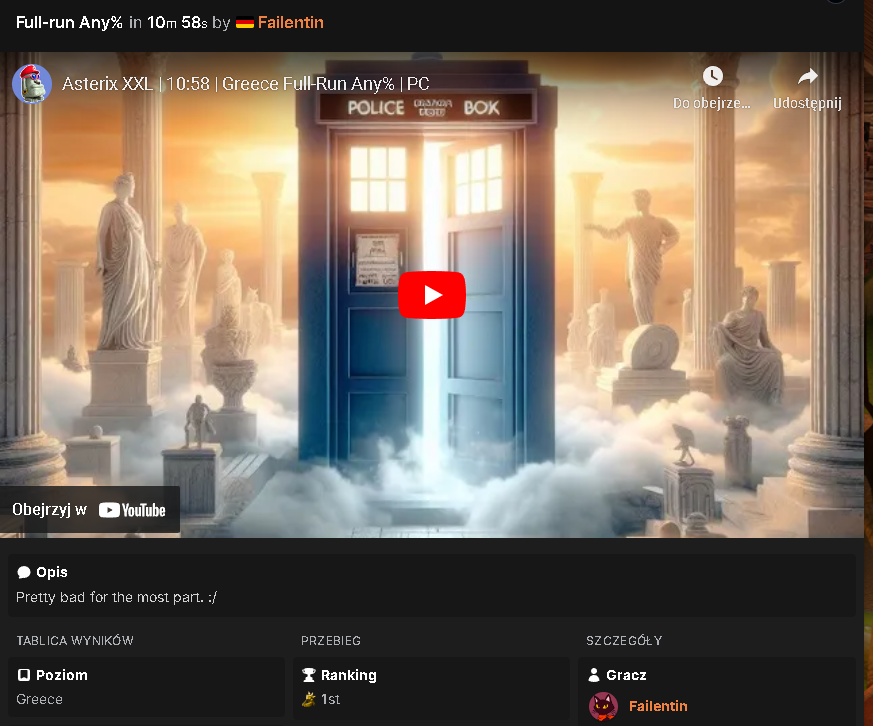This screenshot has width=873, height=726.
Task: Click the Gracz person icon
Action: point(594,675)
